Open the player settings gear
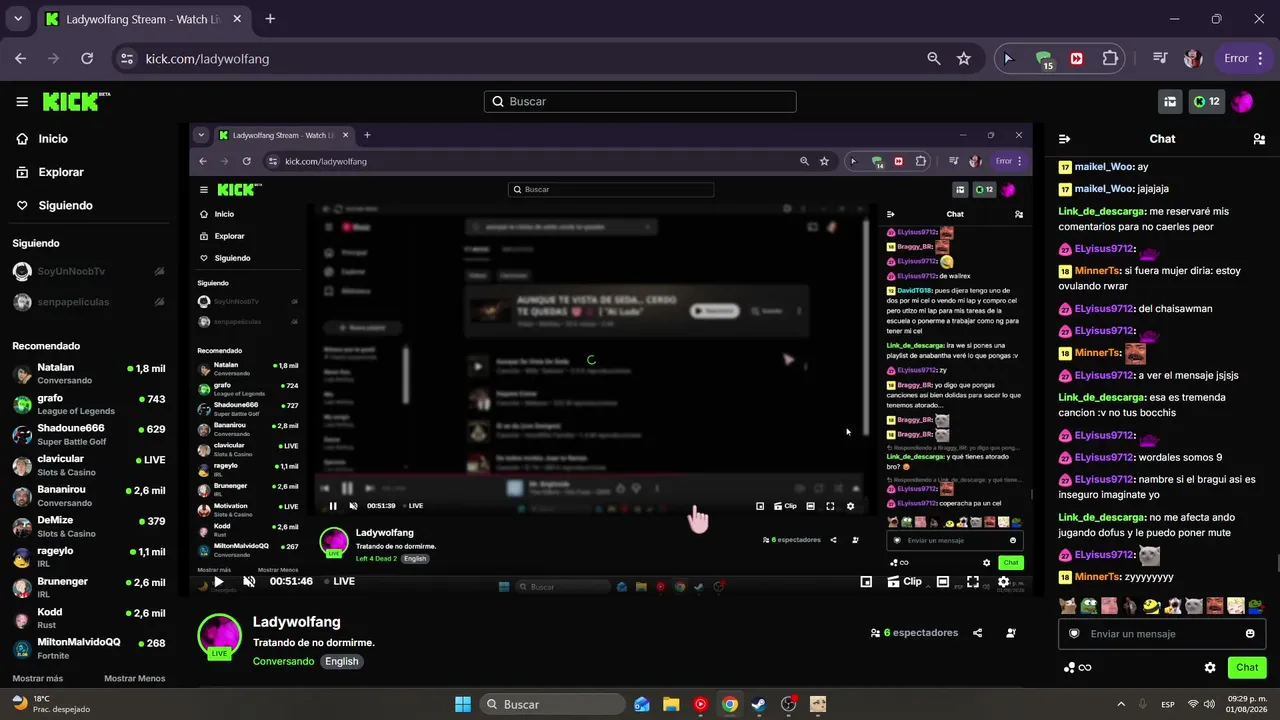 pos(1003,581)
